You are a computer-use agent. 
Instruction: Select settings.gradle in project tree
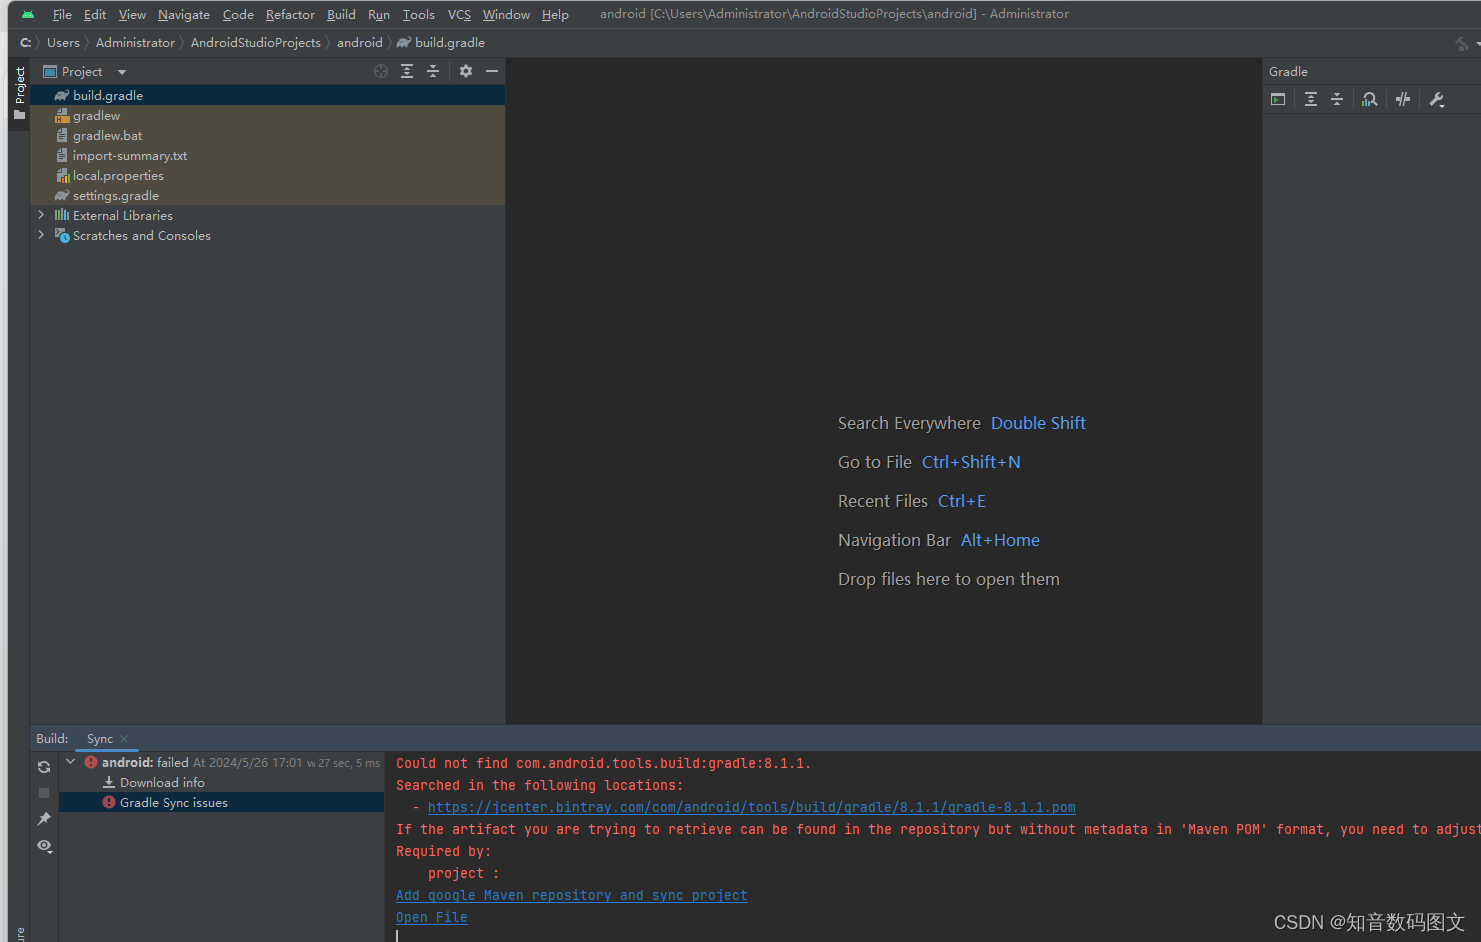(267, 195)
